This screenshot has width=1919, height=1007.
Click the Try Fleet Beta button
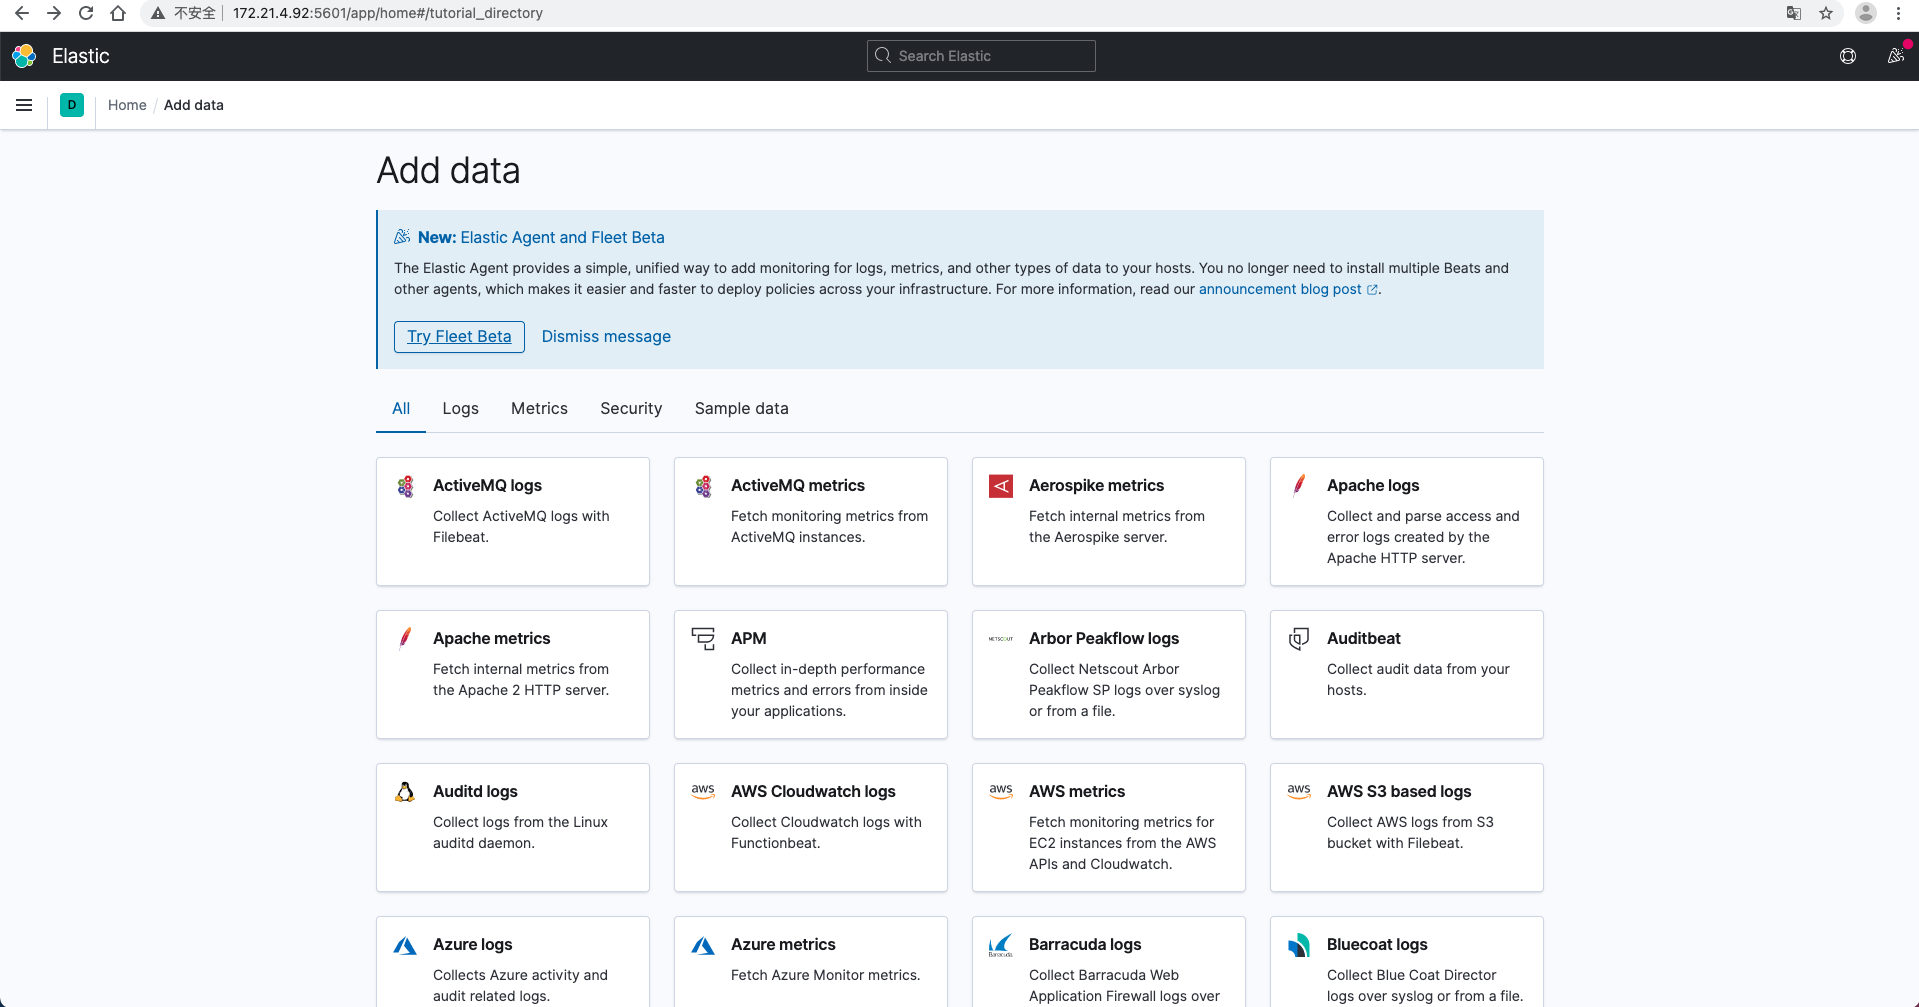pyautogui.click(x=459, y=337)
